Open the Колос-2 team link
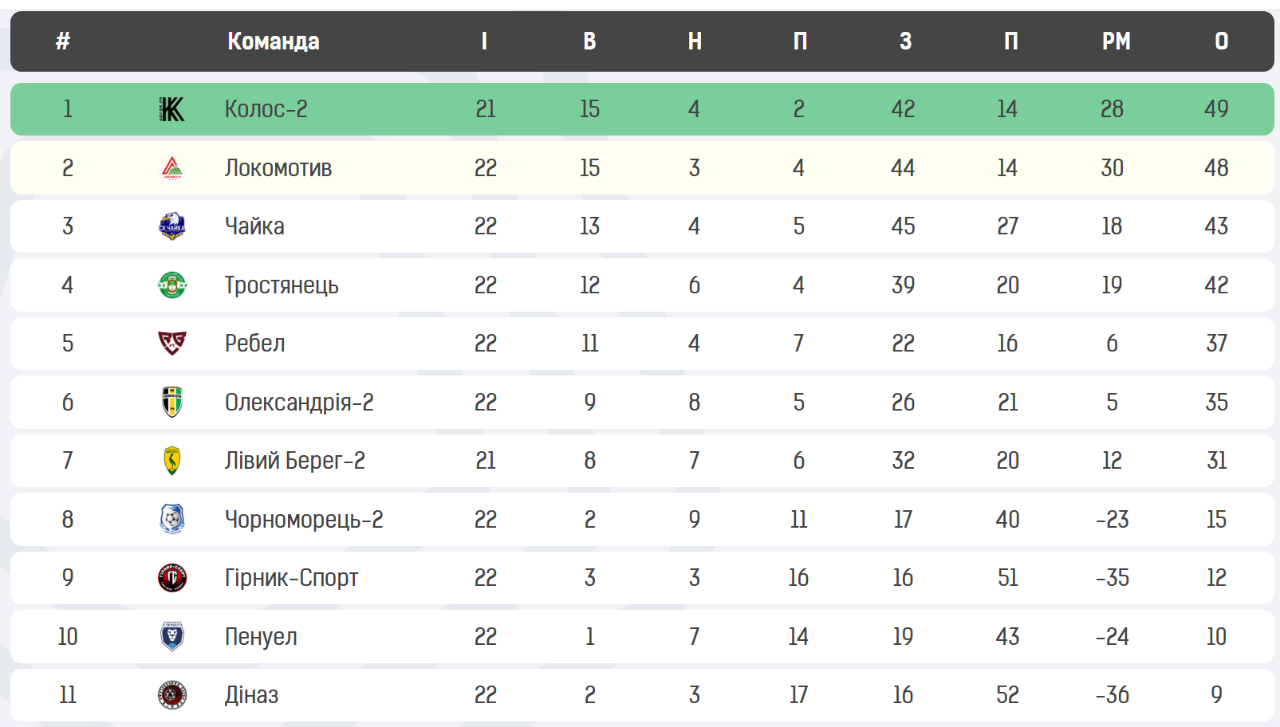This screenshot has height=727, width=1280. (x=266, y=109)
